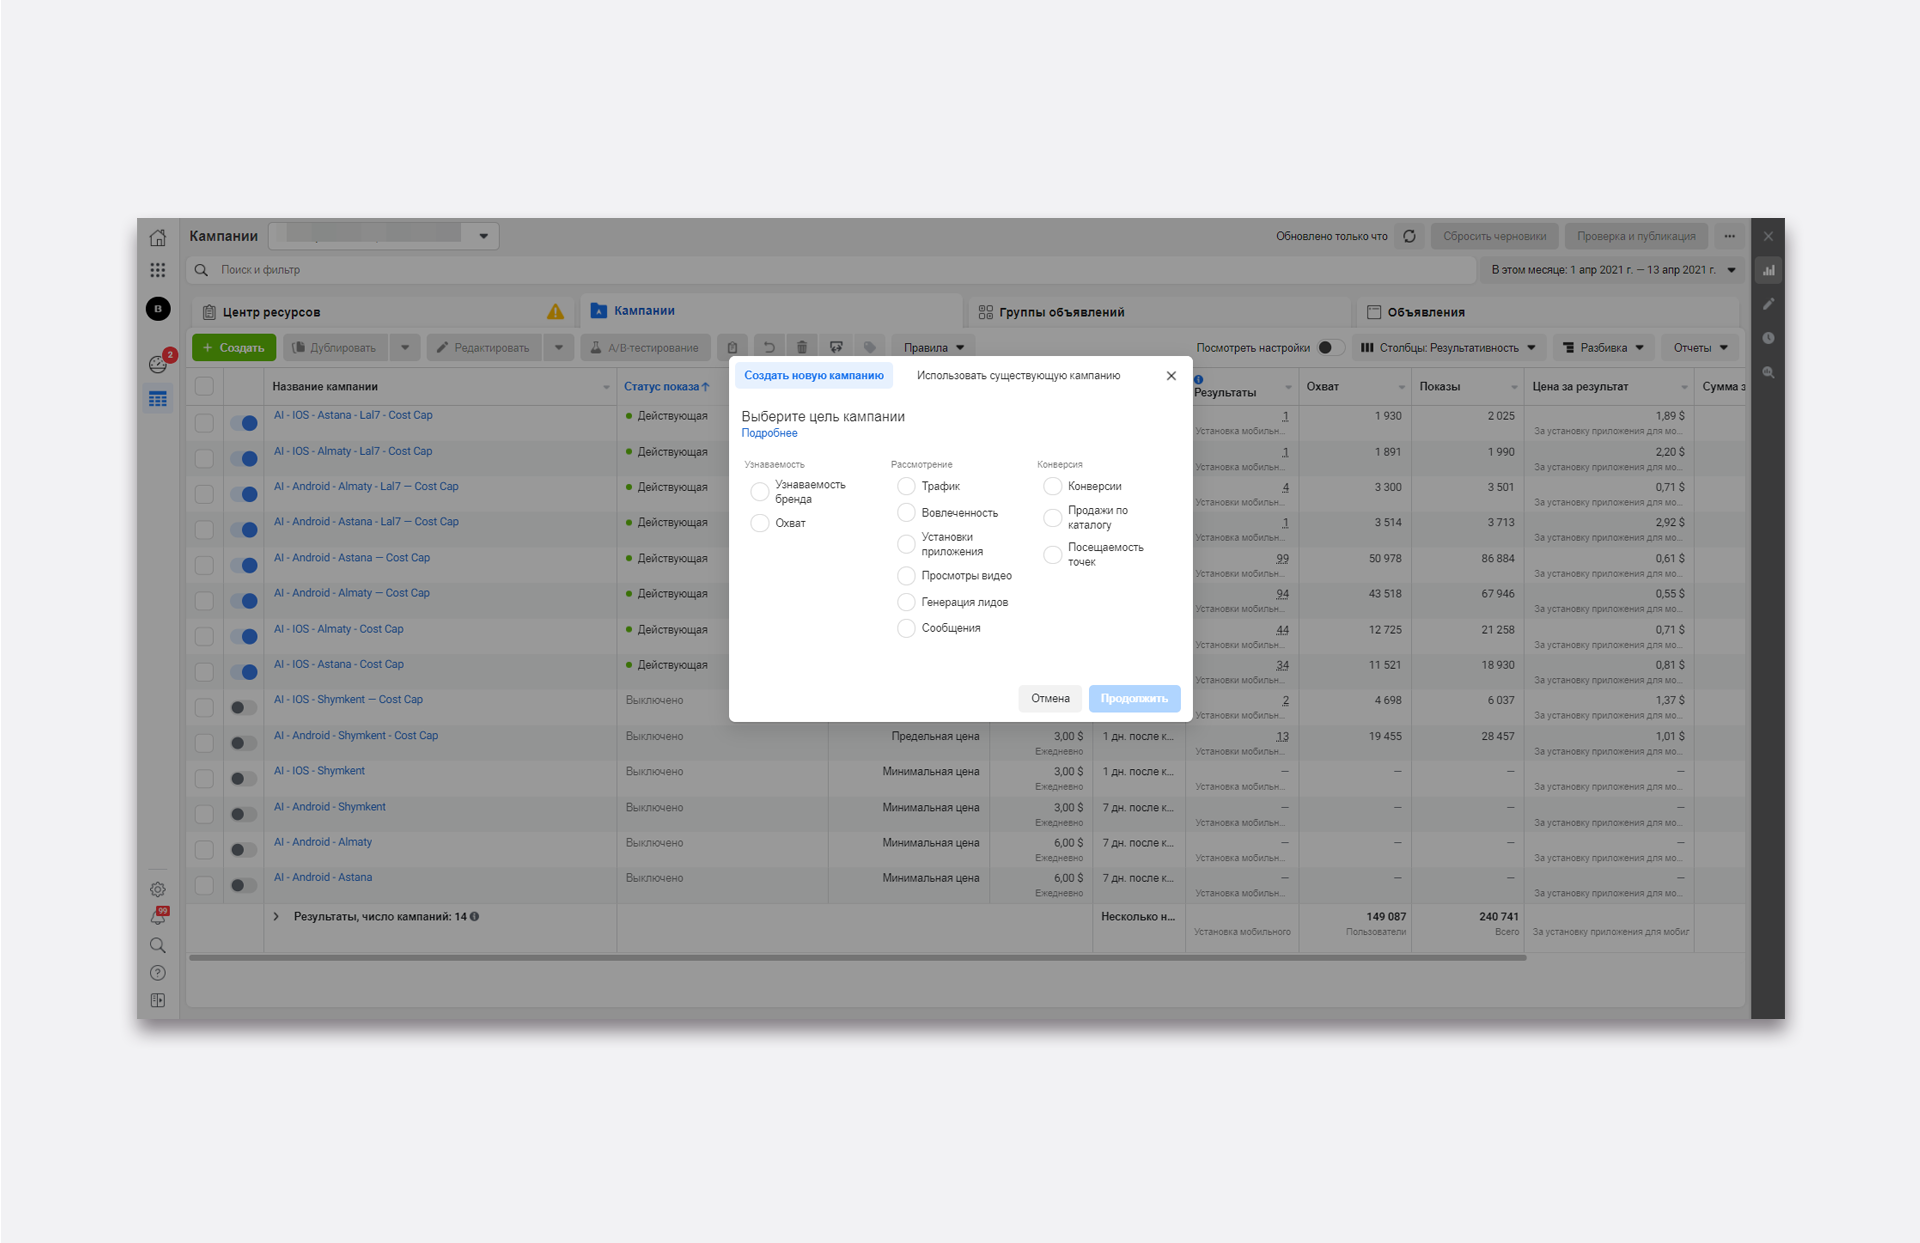Viewport: 1920px width, 1243px height.
Task: Click the undo arrow icon in toolbar
Action: pos(769,348)
